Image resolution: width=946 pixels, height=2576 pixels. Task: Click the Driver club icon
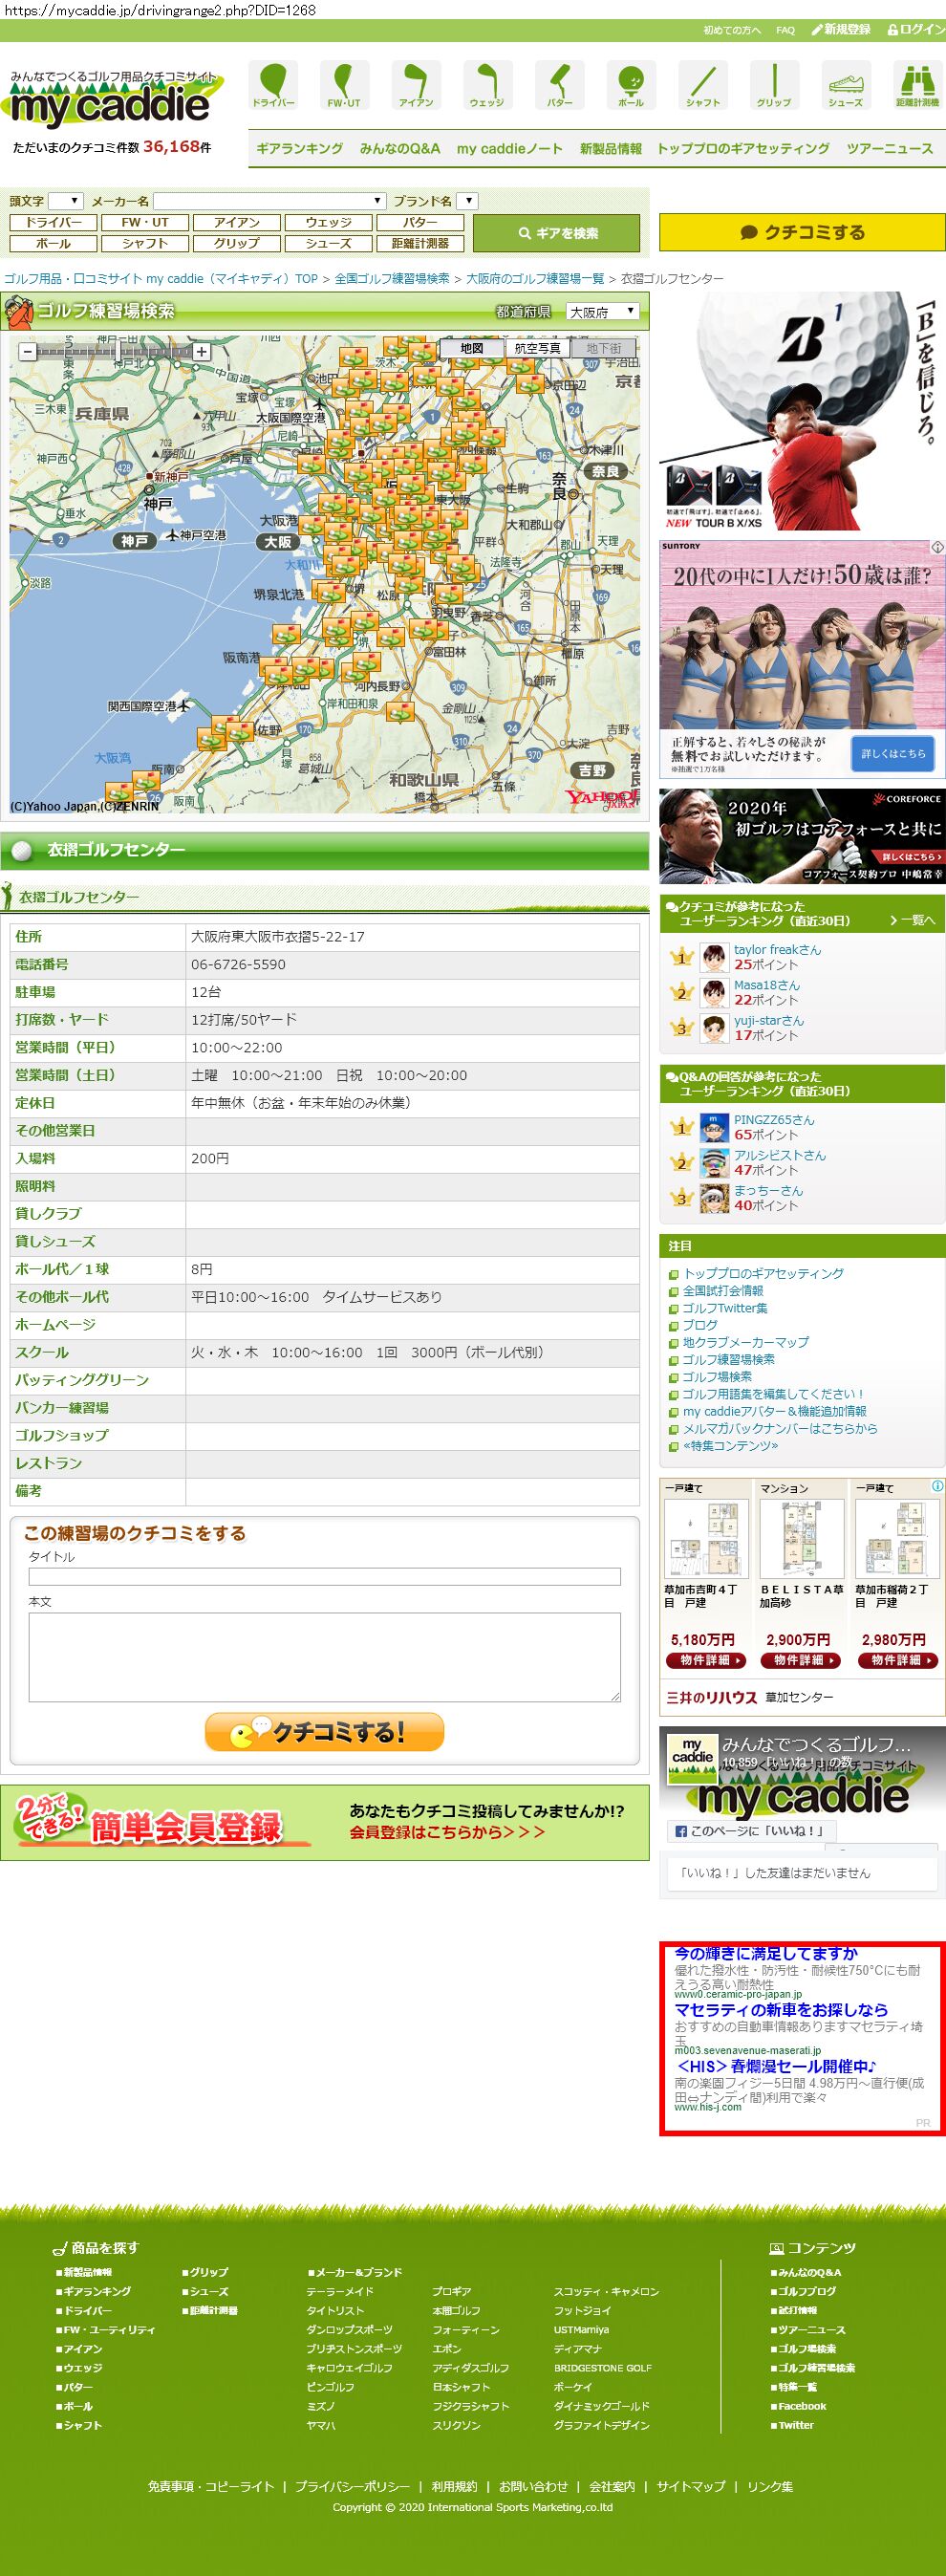pyautogui.click(x=273, y=84)
